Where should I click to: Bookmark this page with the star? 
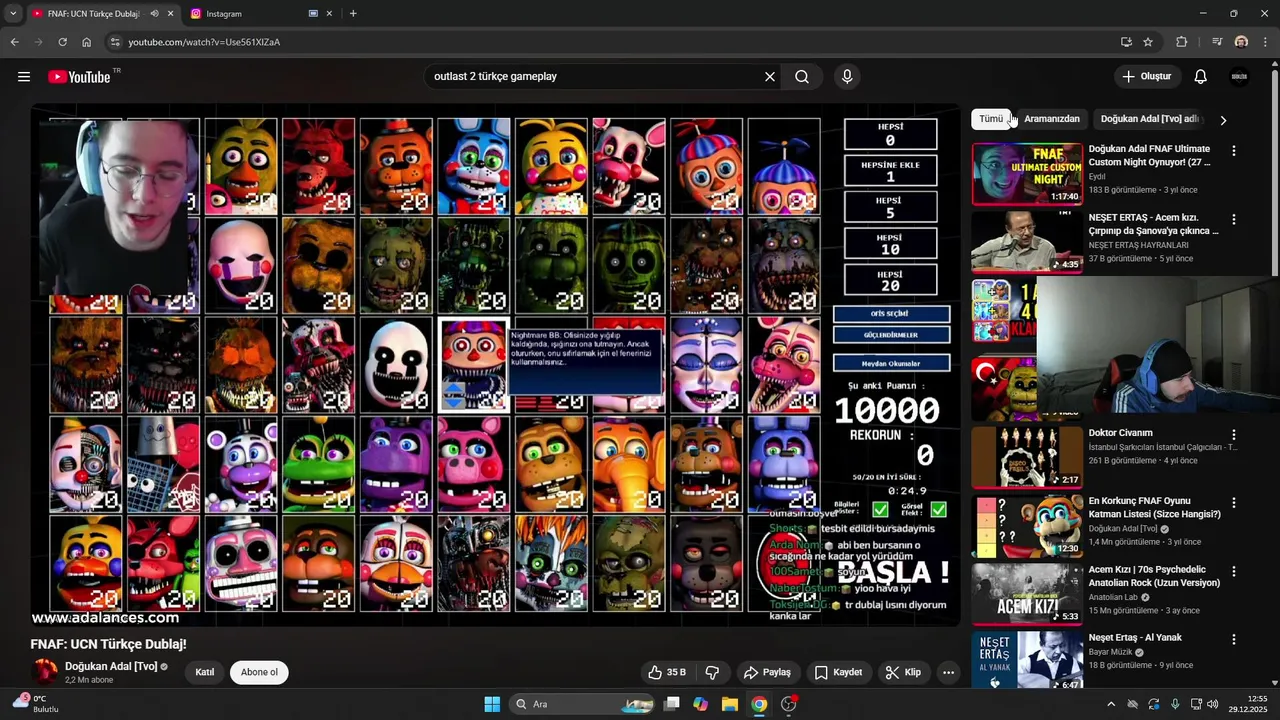1148,42
